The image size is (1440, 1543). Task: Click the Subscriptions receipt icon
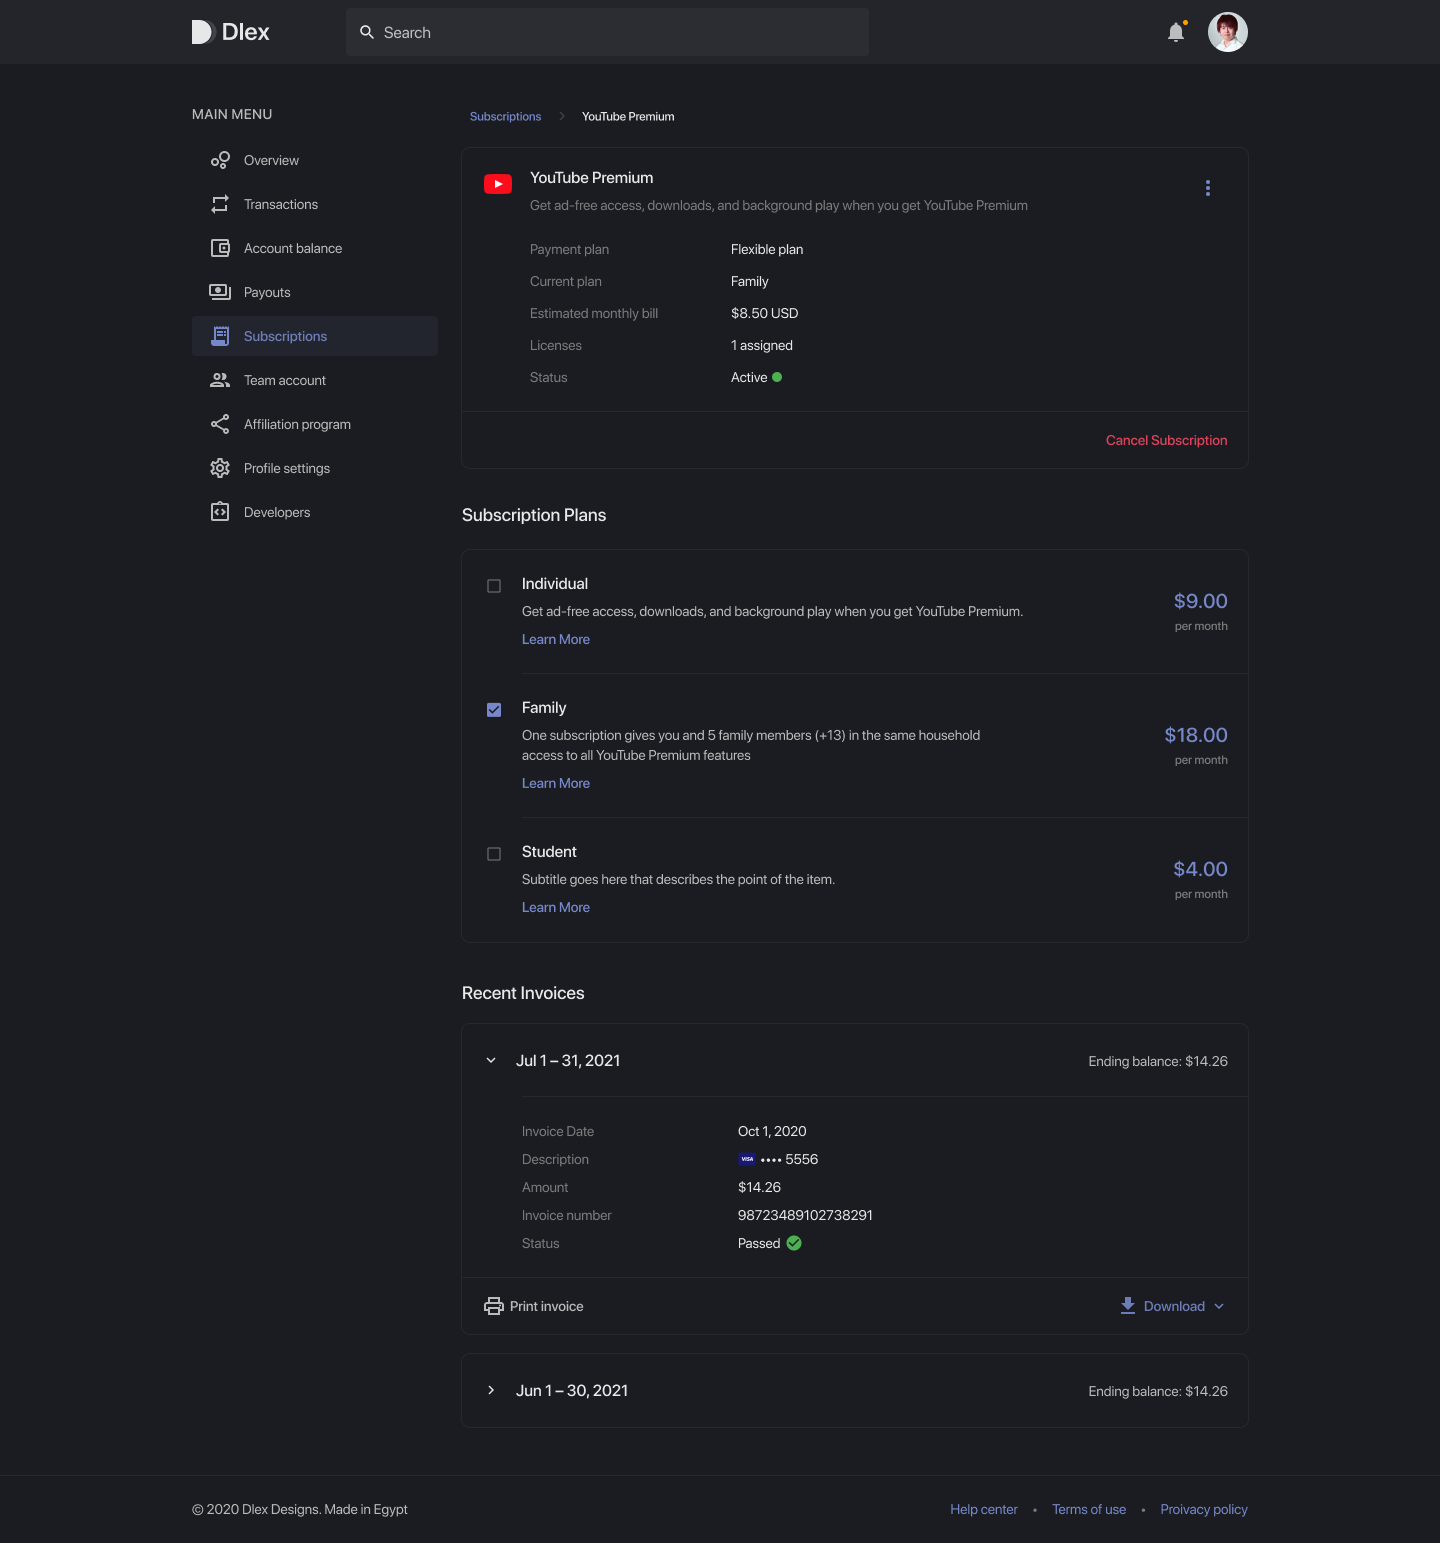pos(220,336)
